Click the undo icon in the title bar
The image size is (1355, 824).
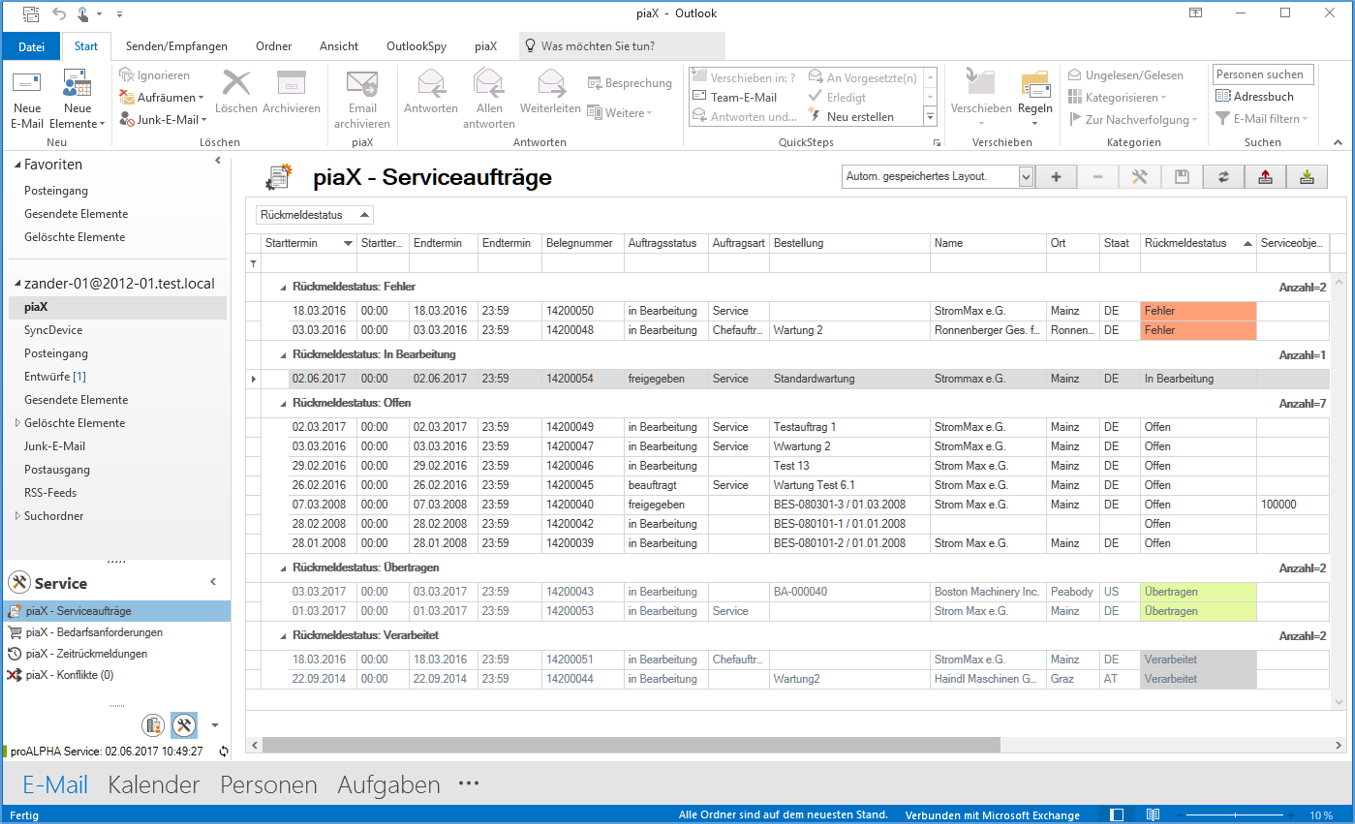tap(59, 14)
